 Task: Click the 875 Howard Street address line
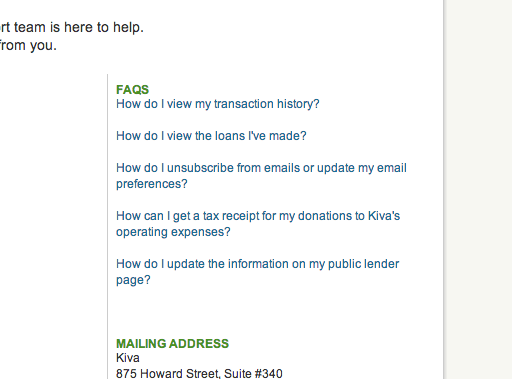tap(199, 373)
